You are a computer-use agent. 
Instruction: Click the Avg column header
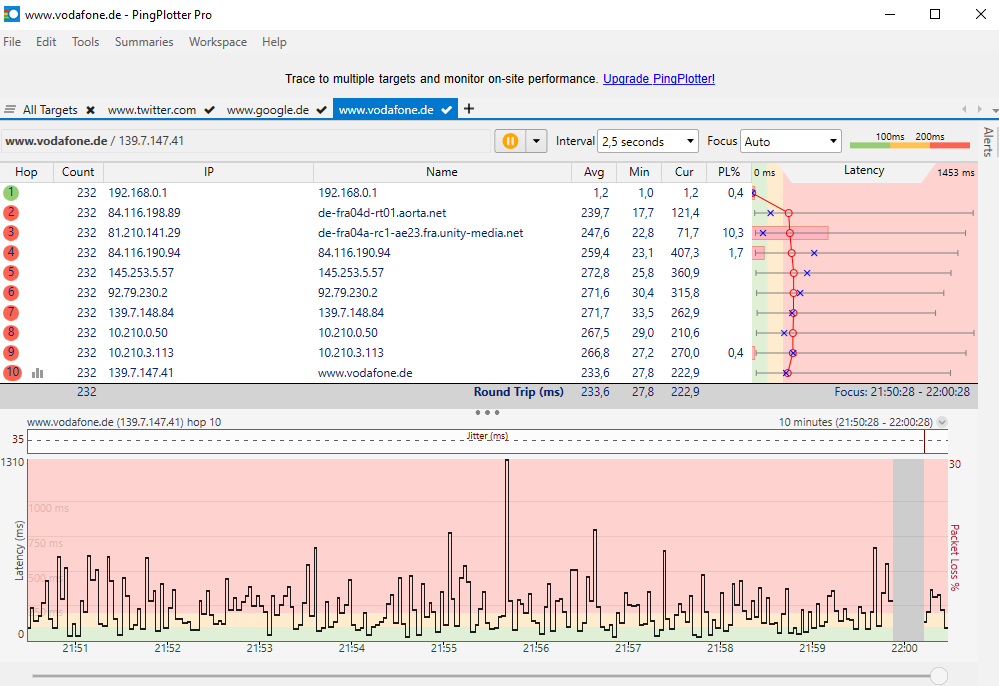coord(594,172)
